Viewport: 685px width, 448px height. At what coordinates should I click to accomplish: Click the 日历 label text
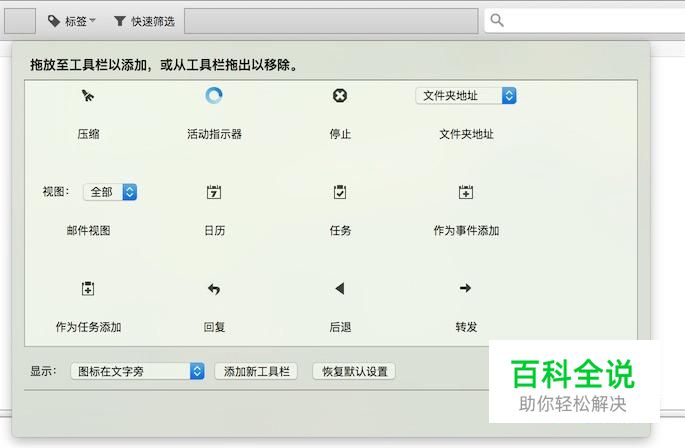pos(214,230)
